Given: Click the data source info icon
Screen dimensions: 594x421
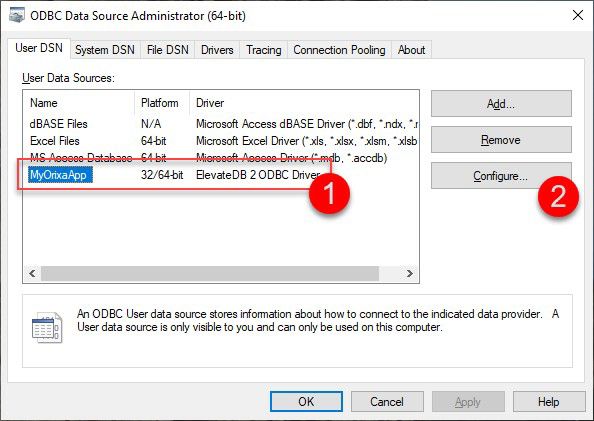Looking at the screenshot, I should point(47,327).
